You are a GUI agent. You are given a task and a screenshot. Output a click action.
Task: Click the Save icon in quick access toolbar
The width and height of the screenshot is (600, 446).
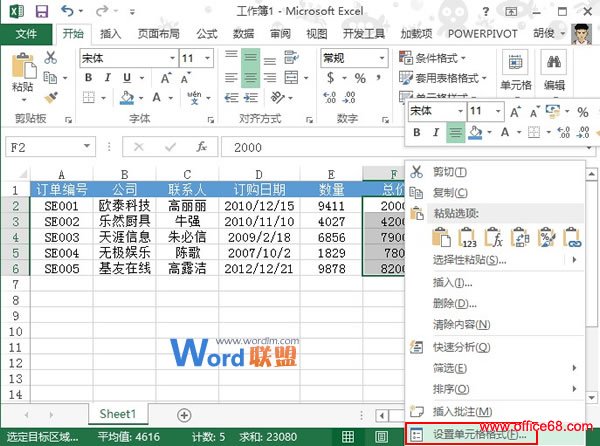coord(42,11)
